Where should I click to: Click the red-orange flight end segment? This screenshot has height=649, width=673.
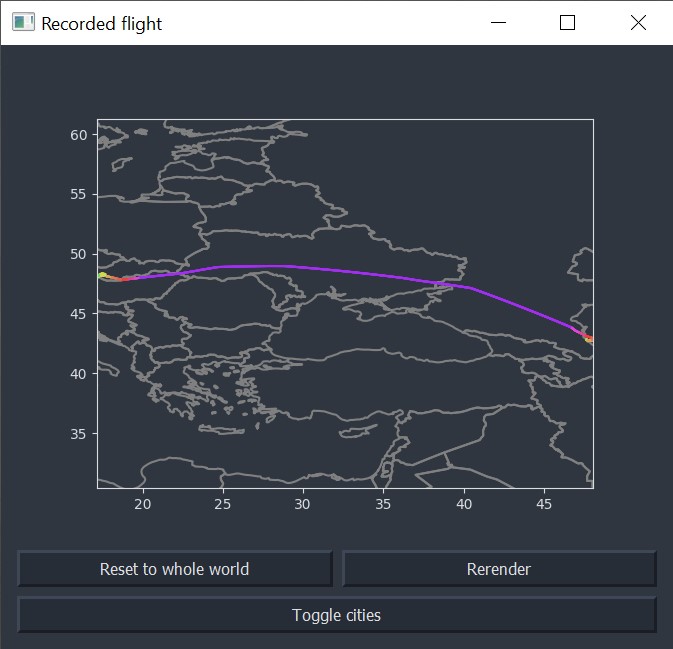pos(587,337)
